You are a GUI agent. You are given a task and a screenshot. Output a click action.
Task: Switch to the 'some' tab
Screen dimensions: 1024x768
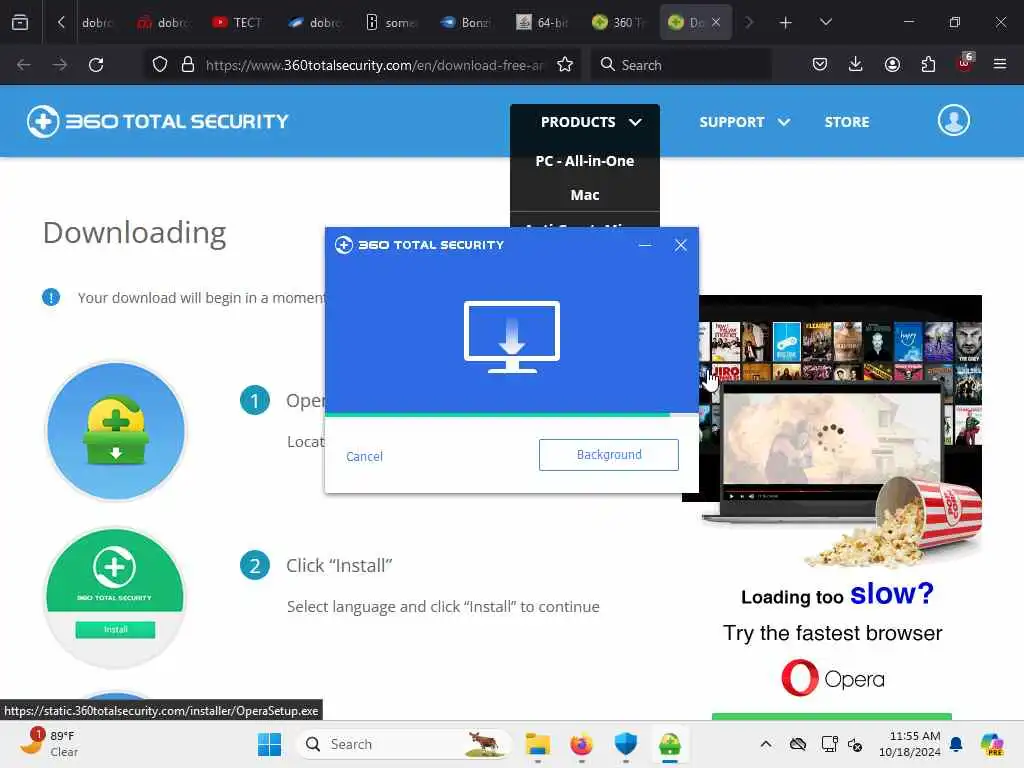coord(391,22)
